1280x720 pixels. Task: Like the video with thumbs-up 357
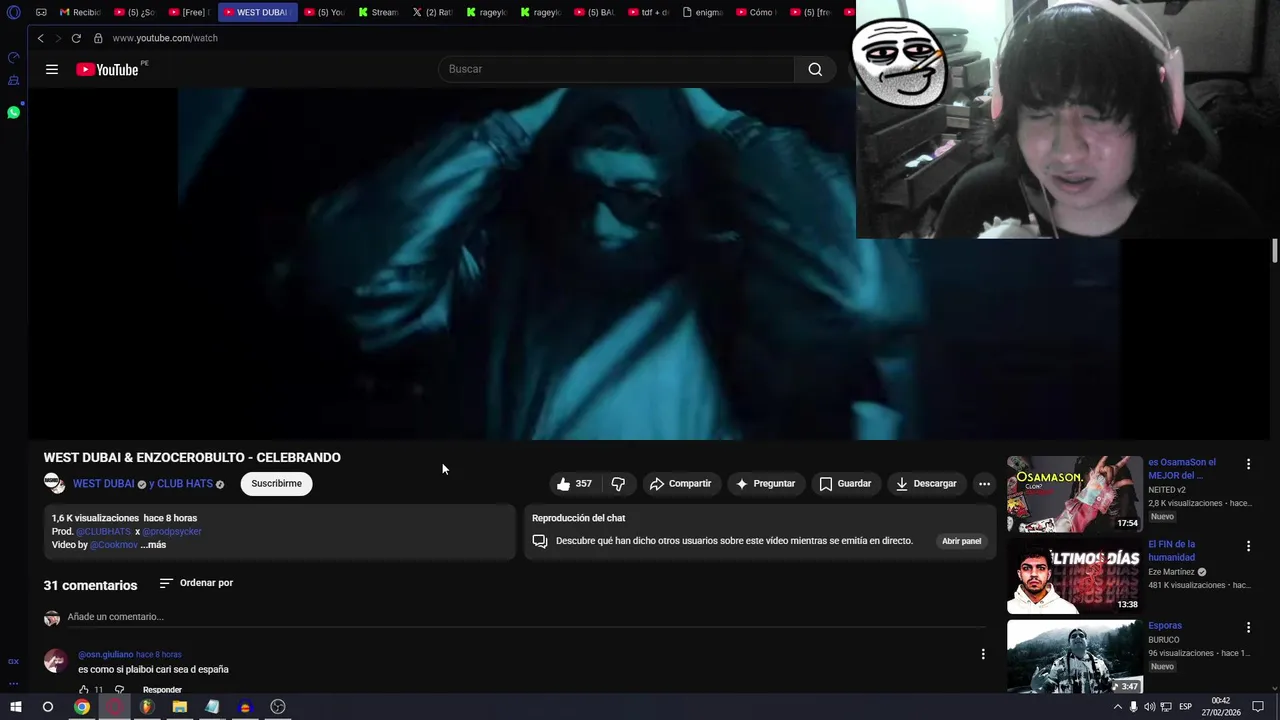coord(574,484)
